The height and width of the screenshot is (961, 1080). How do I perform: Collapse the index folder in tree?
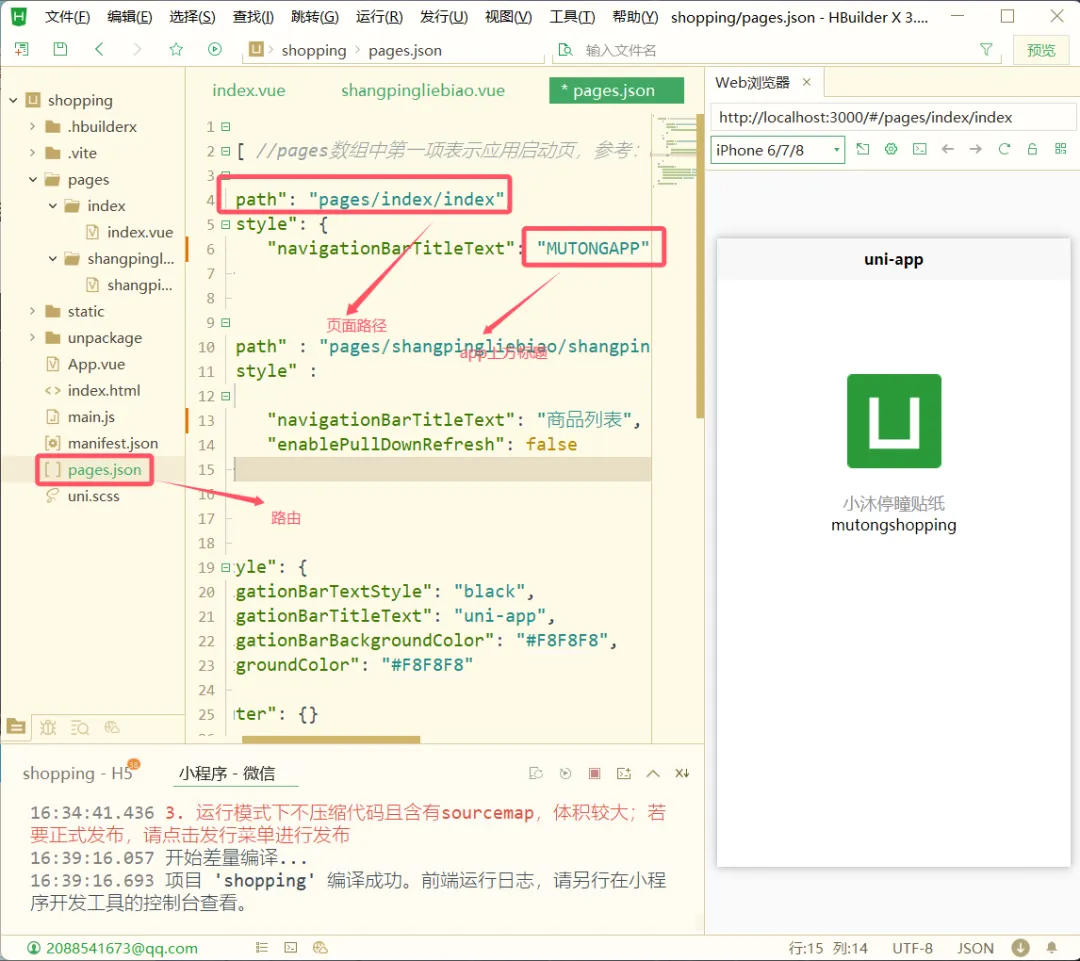[x=52, y=206]
